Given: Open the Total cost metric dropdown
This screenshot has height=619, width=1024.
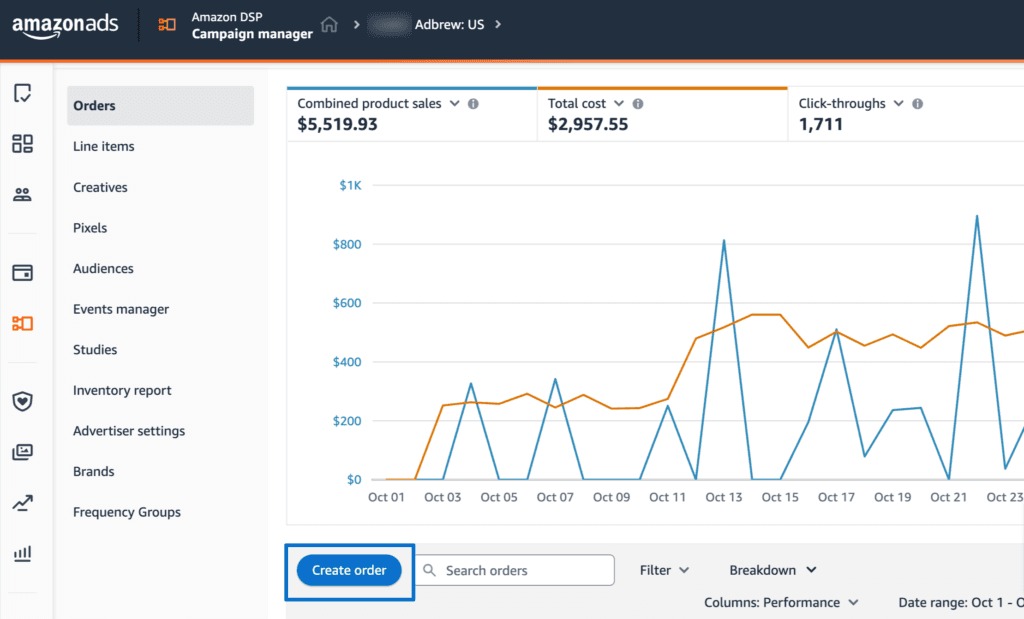Looking at the screenshot, I should pos(619,104).
